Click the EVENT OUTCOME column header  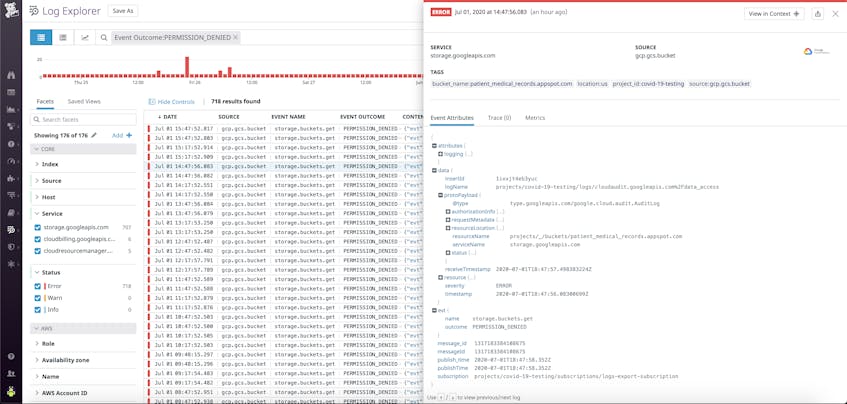click(x=362, y=117)
